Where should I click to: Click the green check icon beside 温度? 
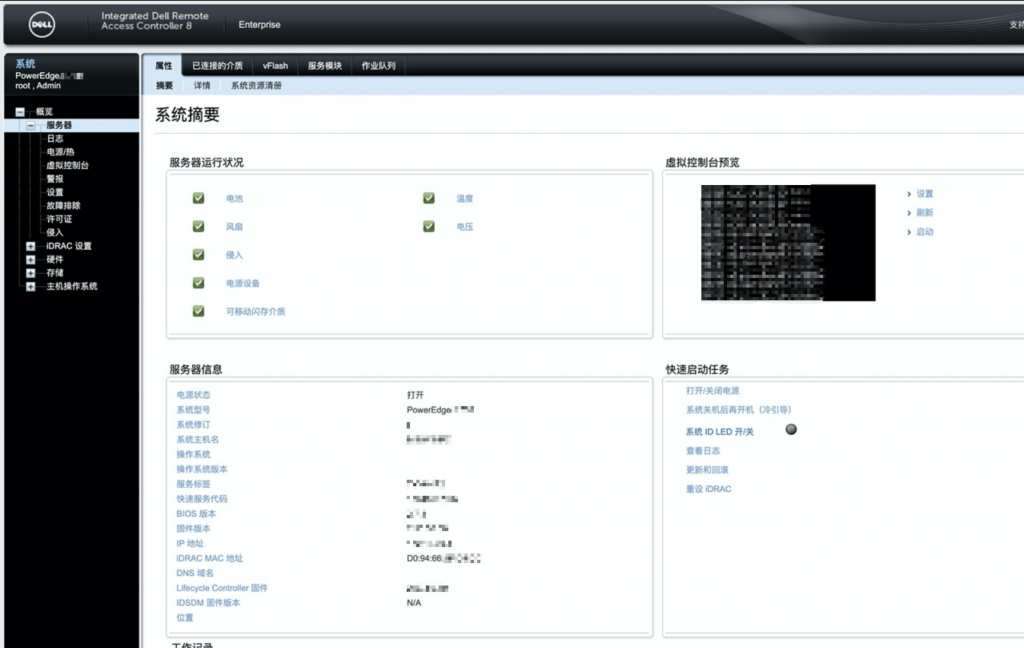429,198
